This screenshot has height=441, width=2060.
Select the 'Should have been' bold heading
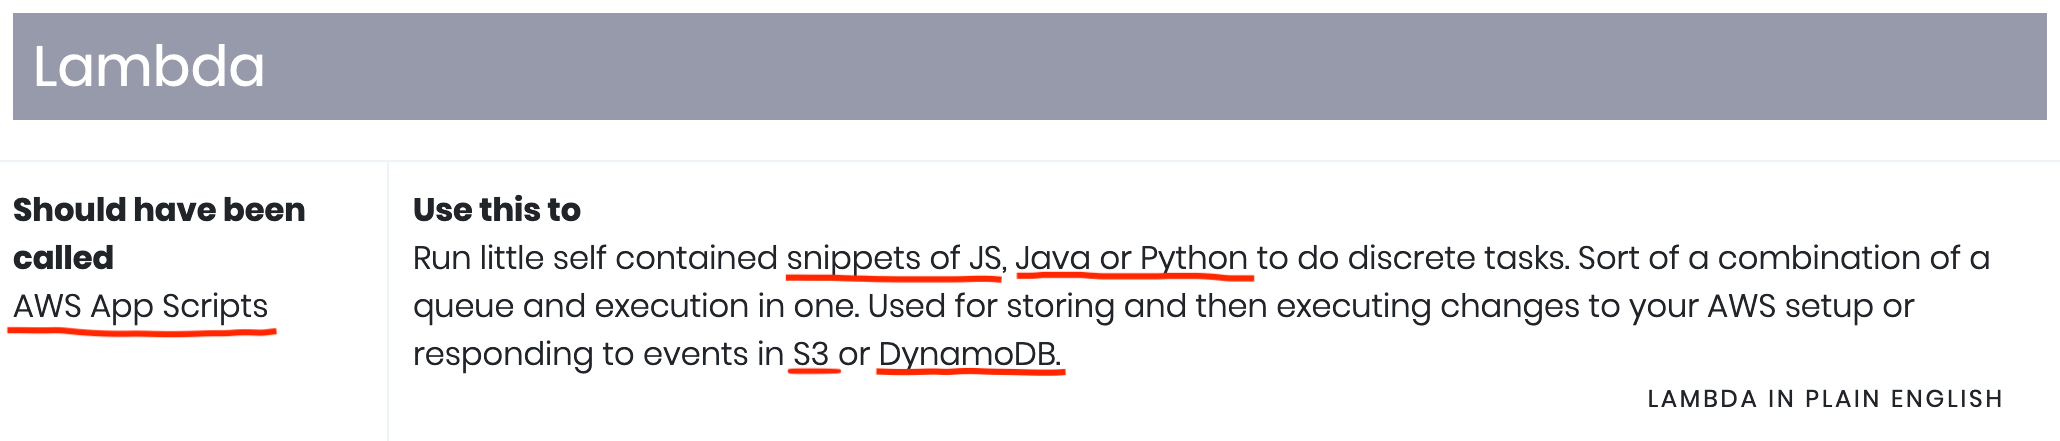(x=159, y=210)
